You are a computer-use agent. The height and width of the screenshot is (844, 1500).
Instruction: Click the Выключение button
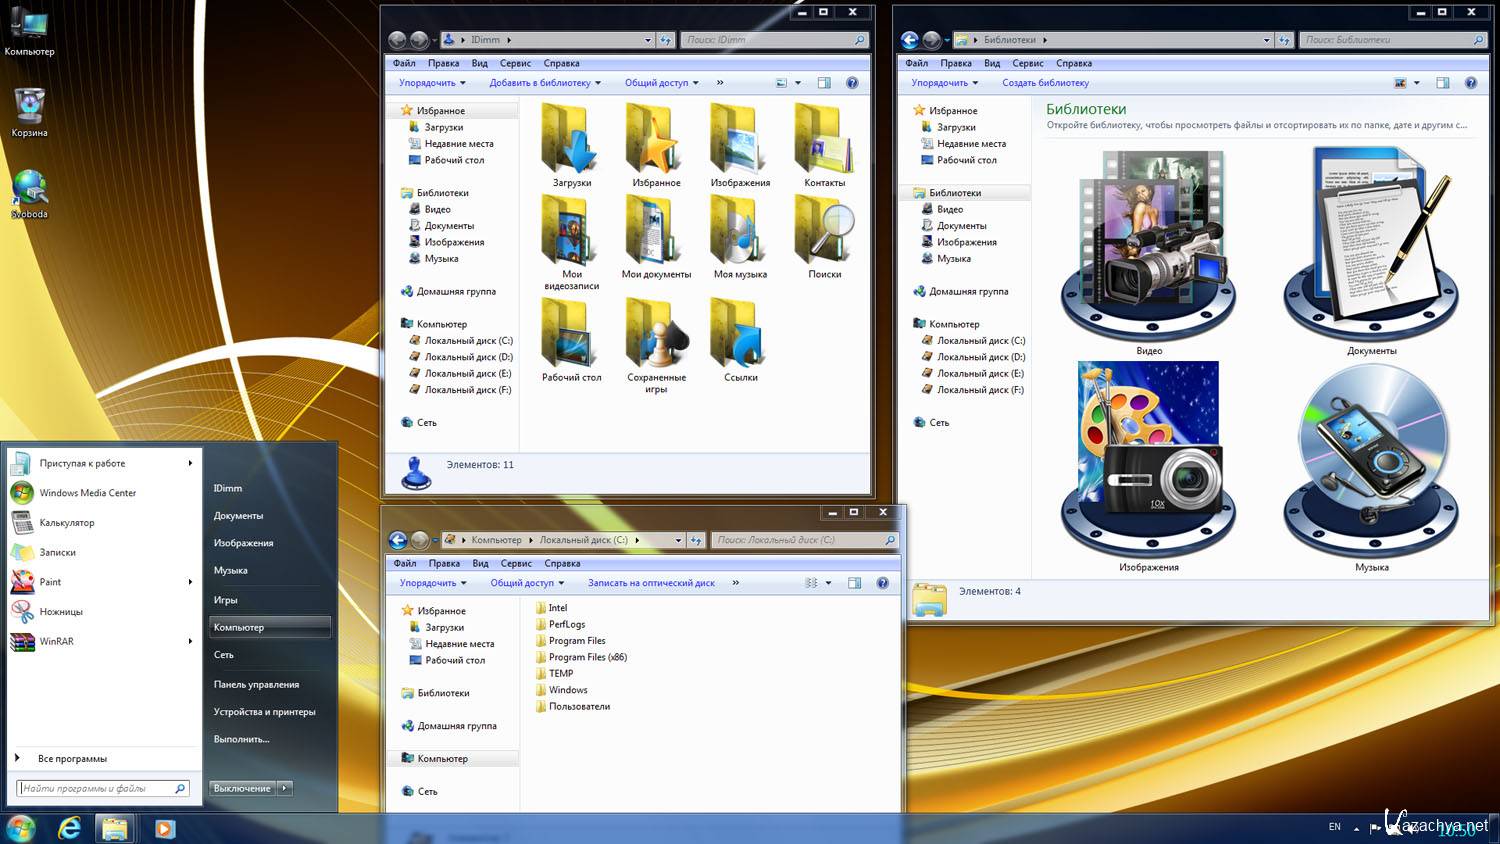tap(242, 788)
